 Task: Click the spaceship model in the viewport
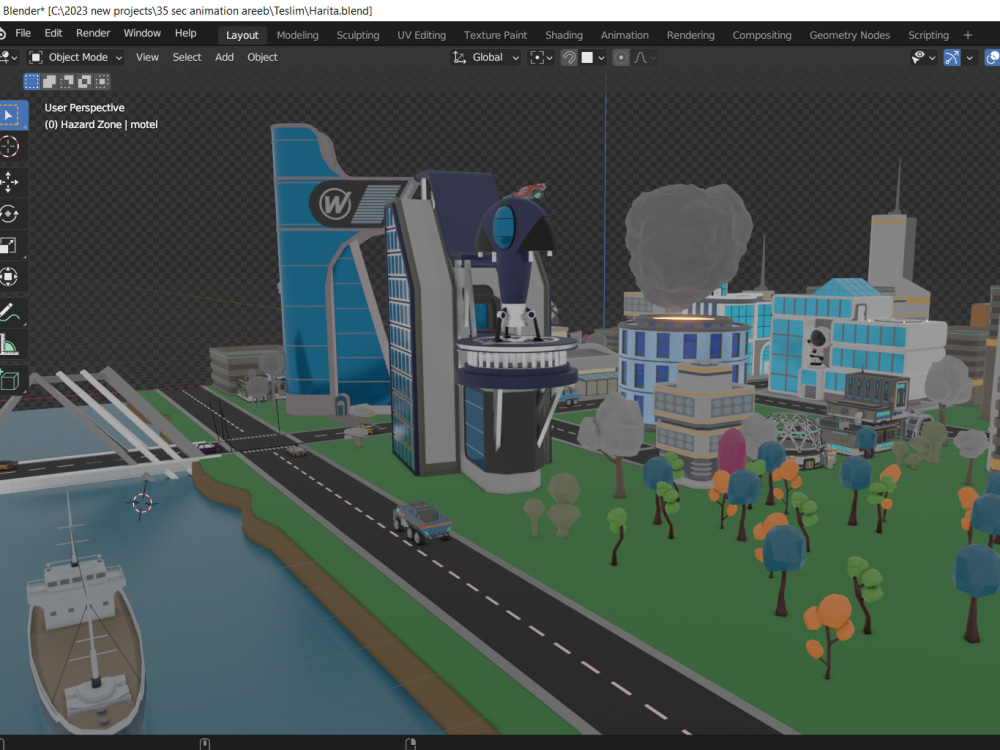coord(527,193)
